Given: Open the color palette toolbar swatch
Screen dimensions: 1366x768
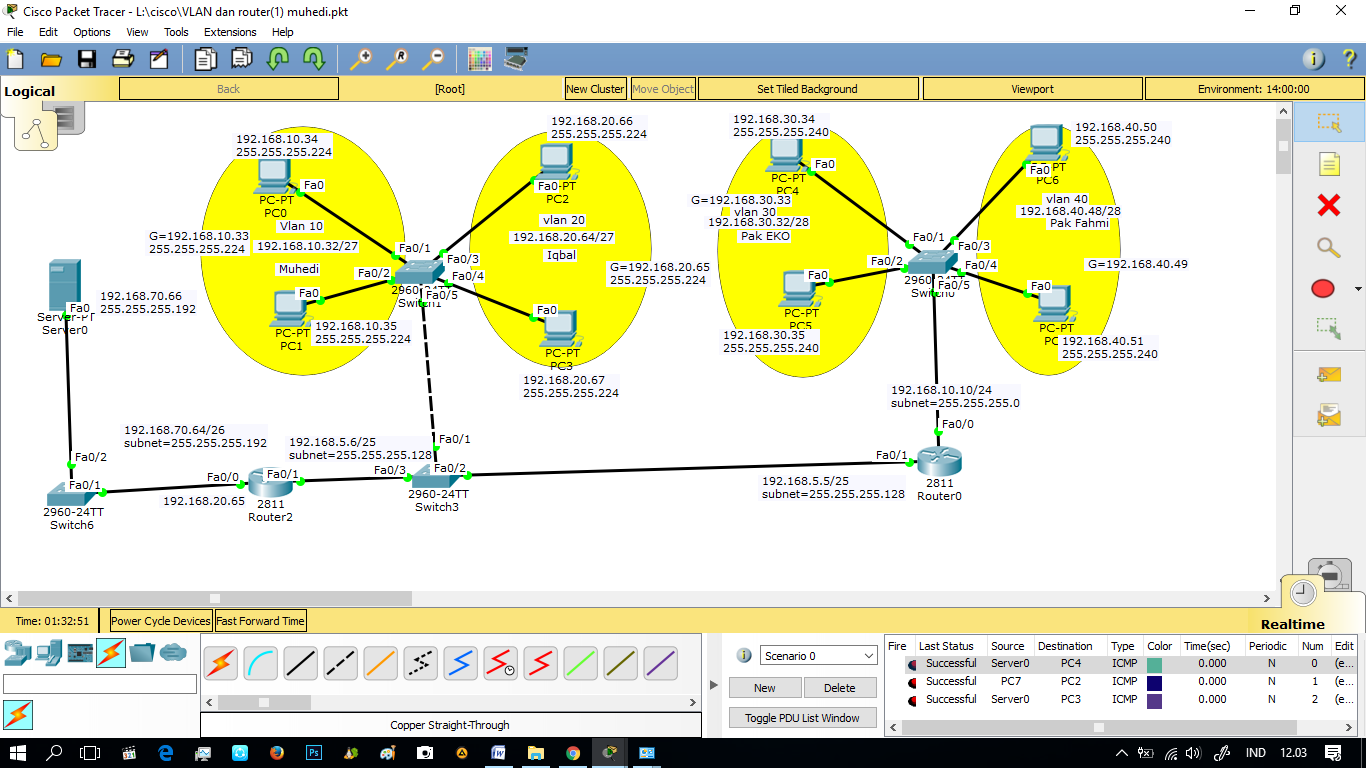Looking at the screenshot, I should [x=480, y=58].
